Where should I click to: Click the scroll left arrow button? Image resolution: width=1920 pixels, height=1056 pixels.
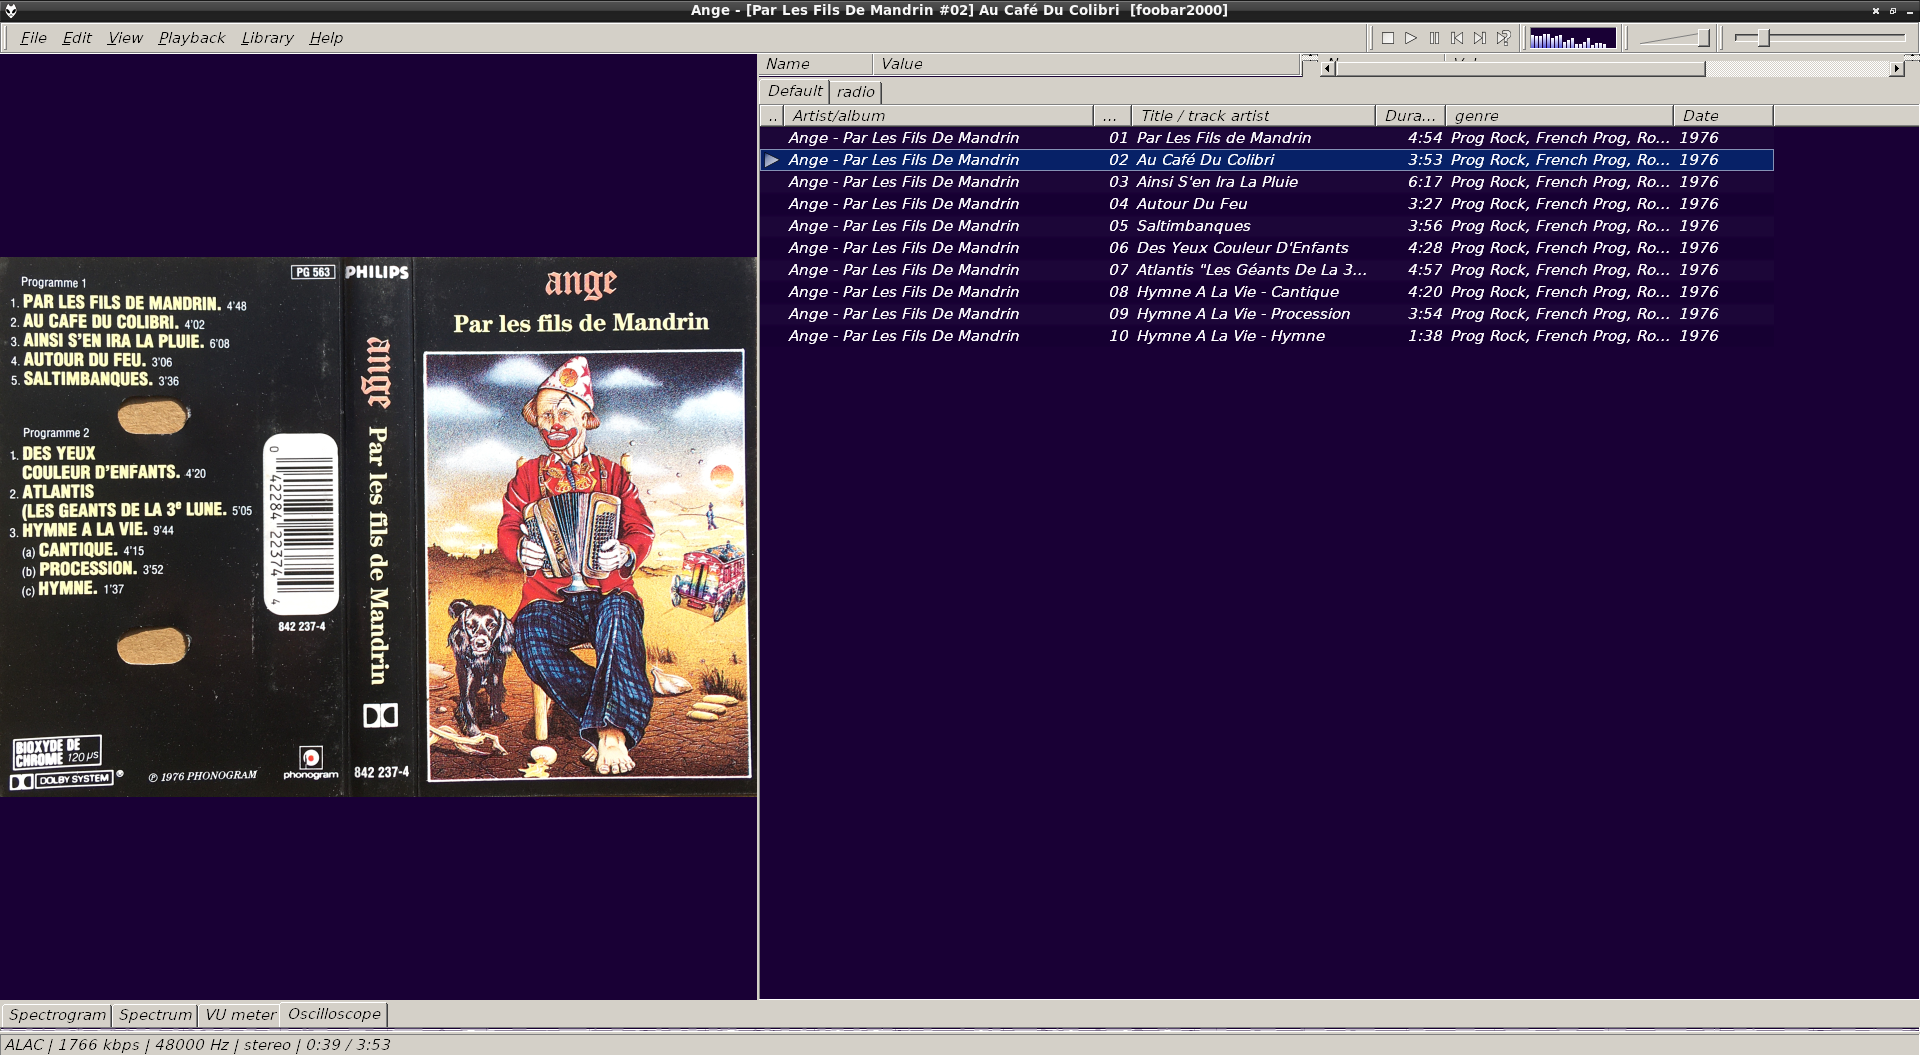pos(1328,69)
